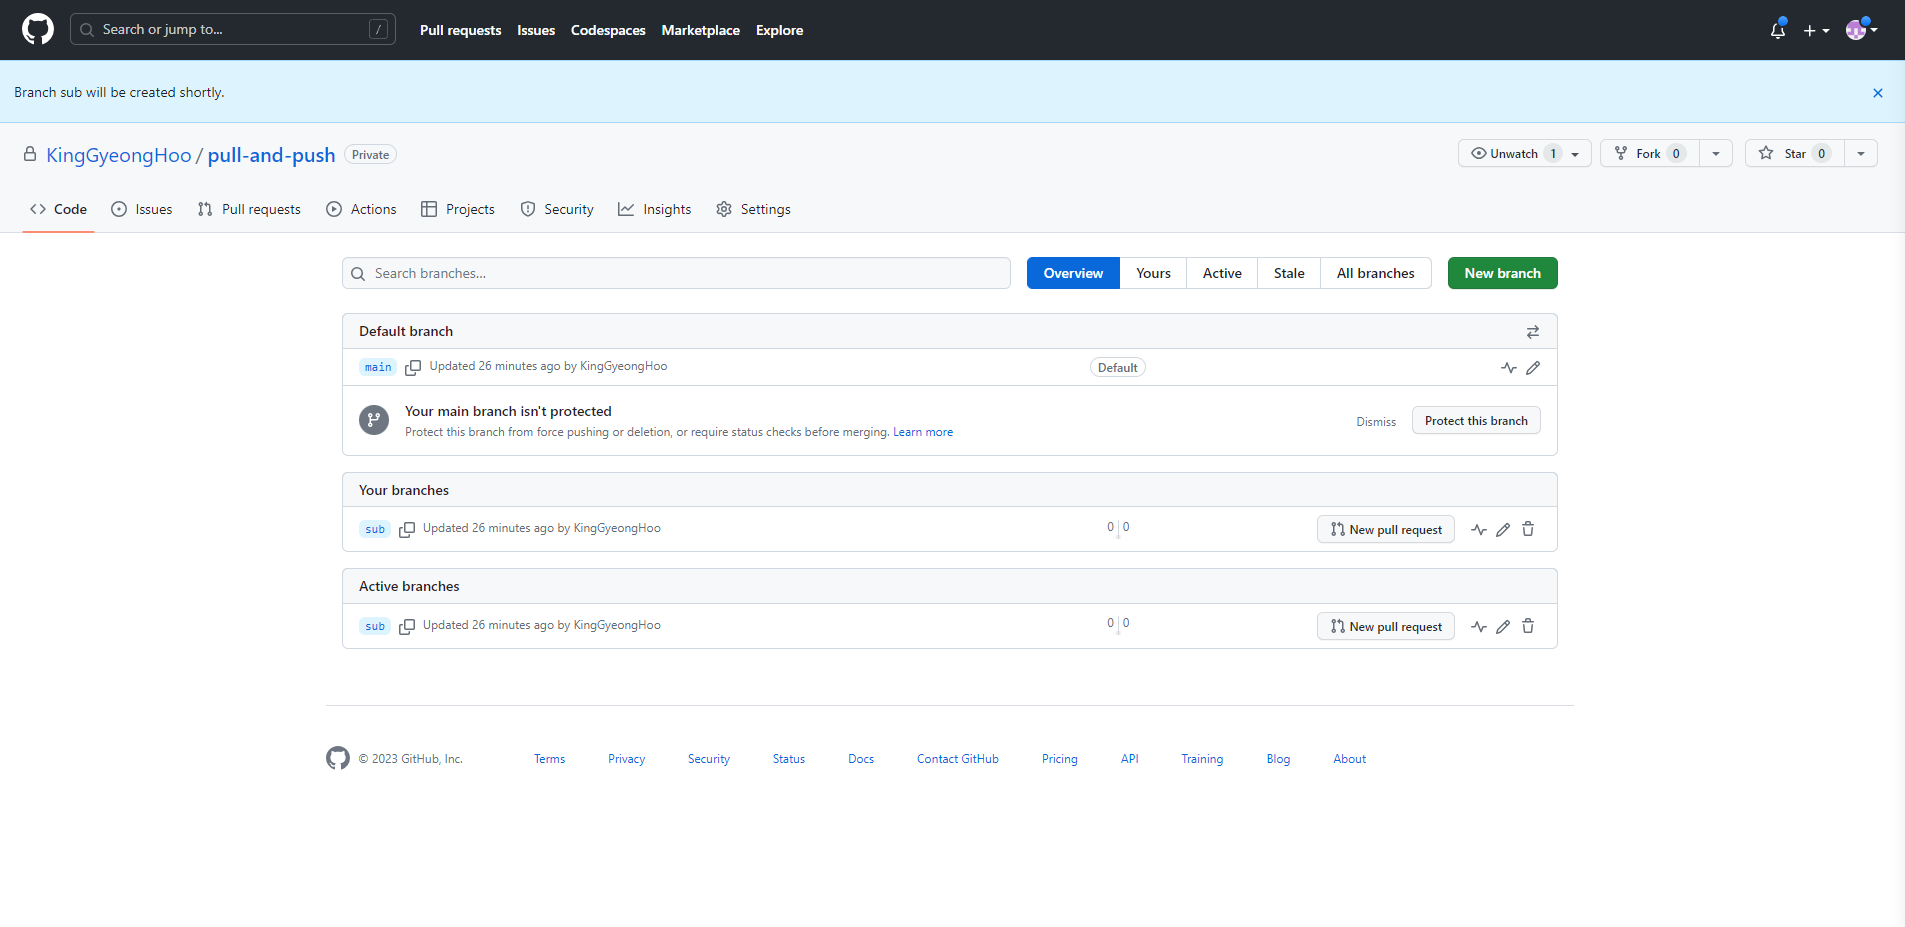Open the notifications bell

[1778, 30]
